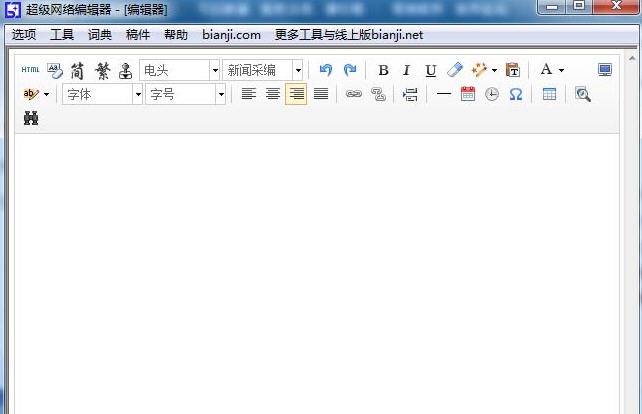The image size is (642, 414).
Task: Switch to HTML source view
Action: (30, 70)
